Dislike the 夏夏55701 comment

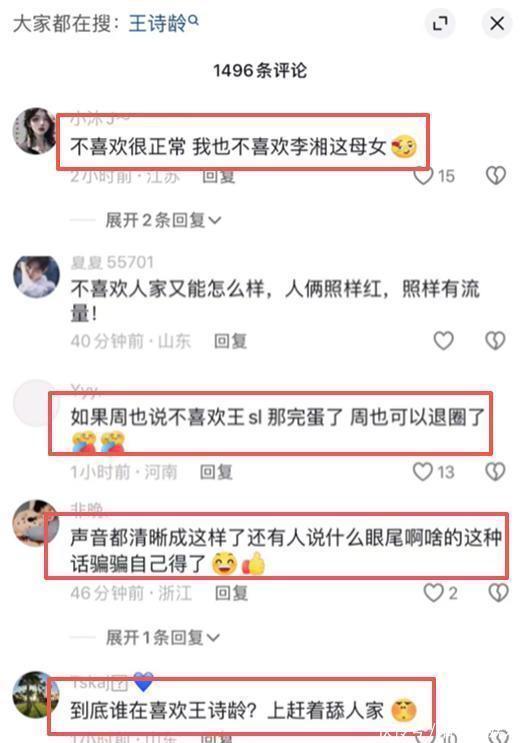click(x=496, y=340)
